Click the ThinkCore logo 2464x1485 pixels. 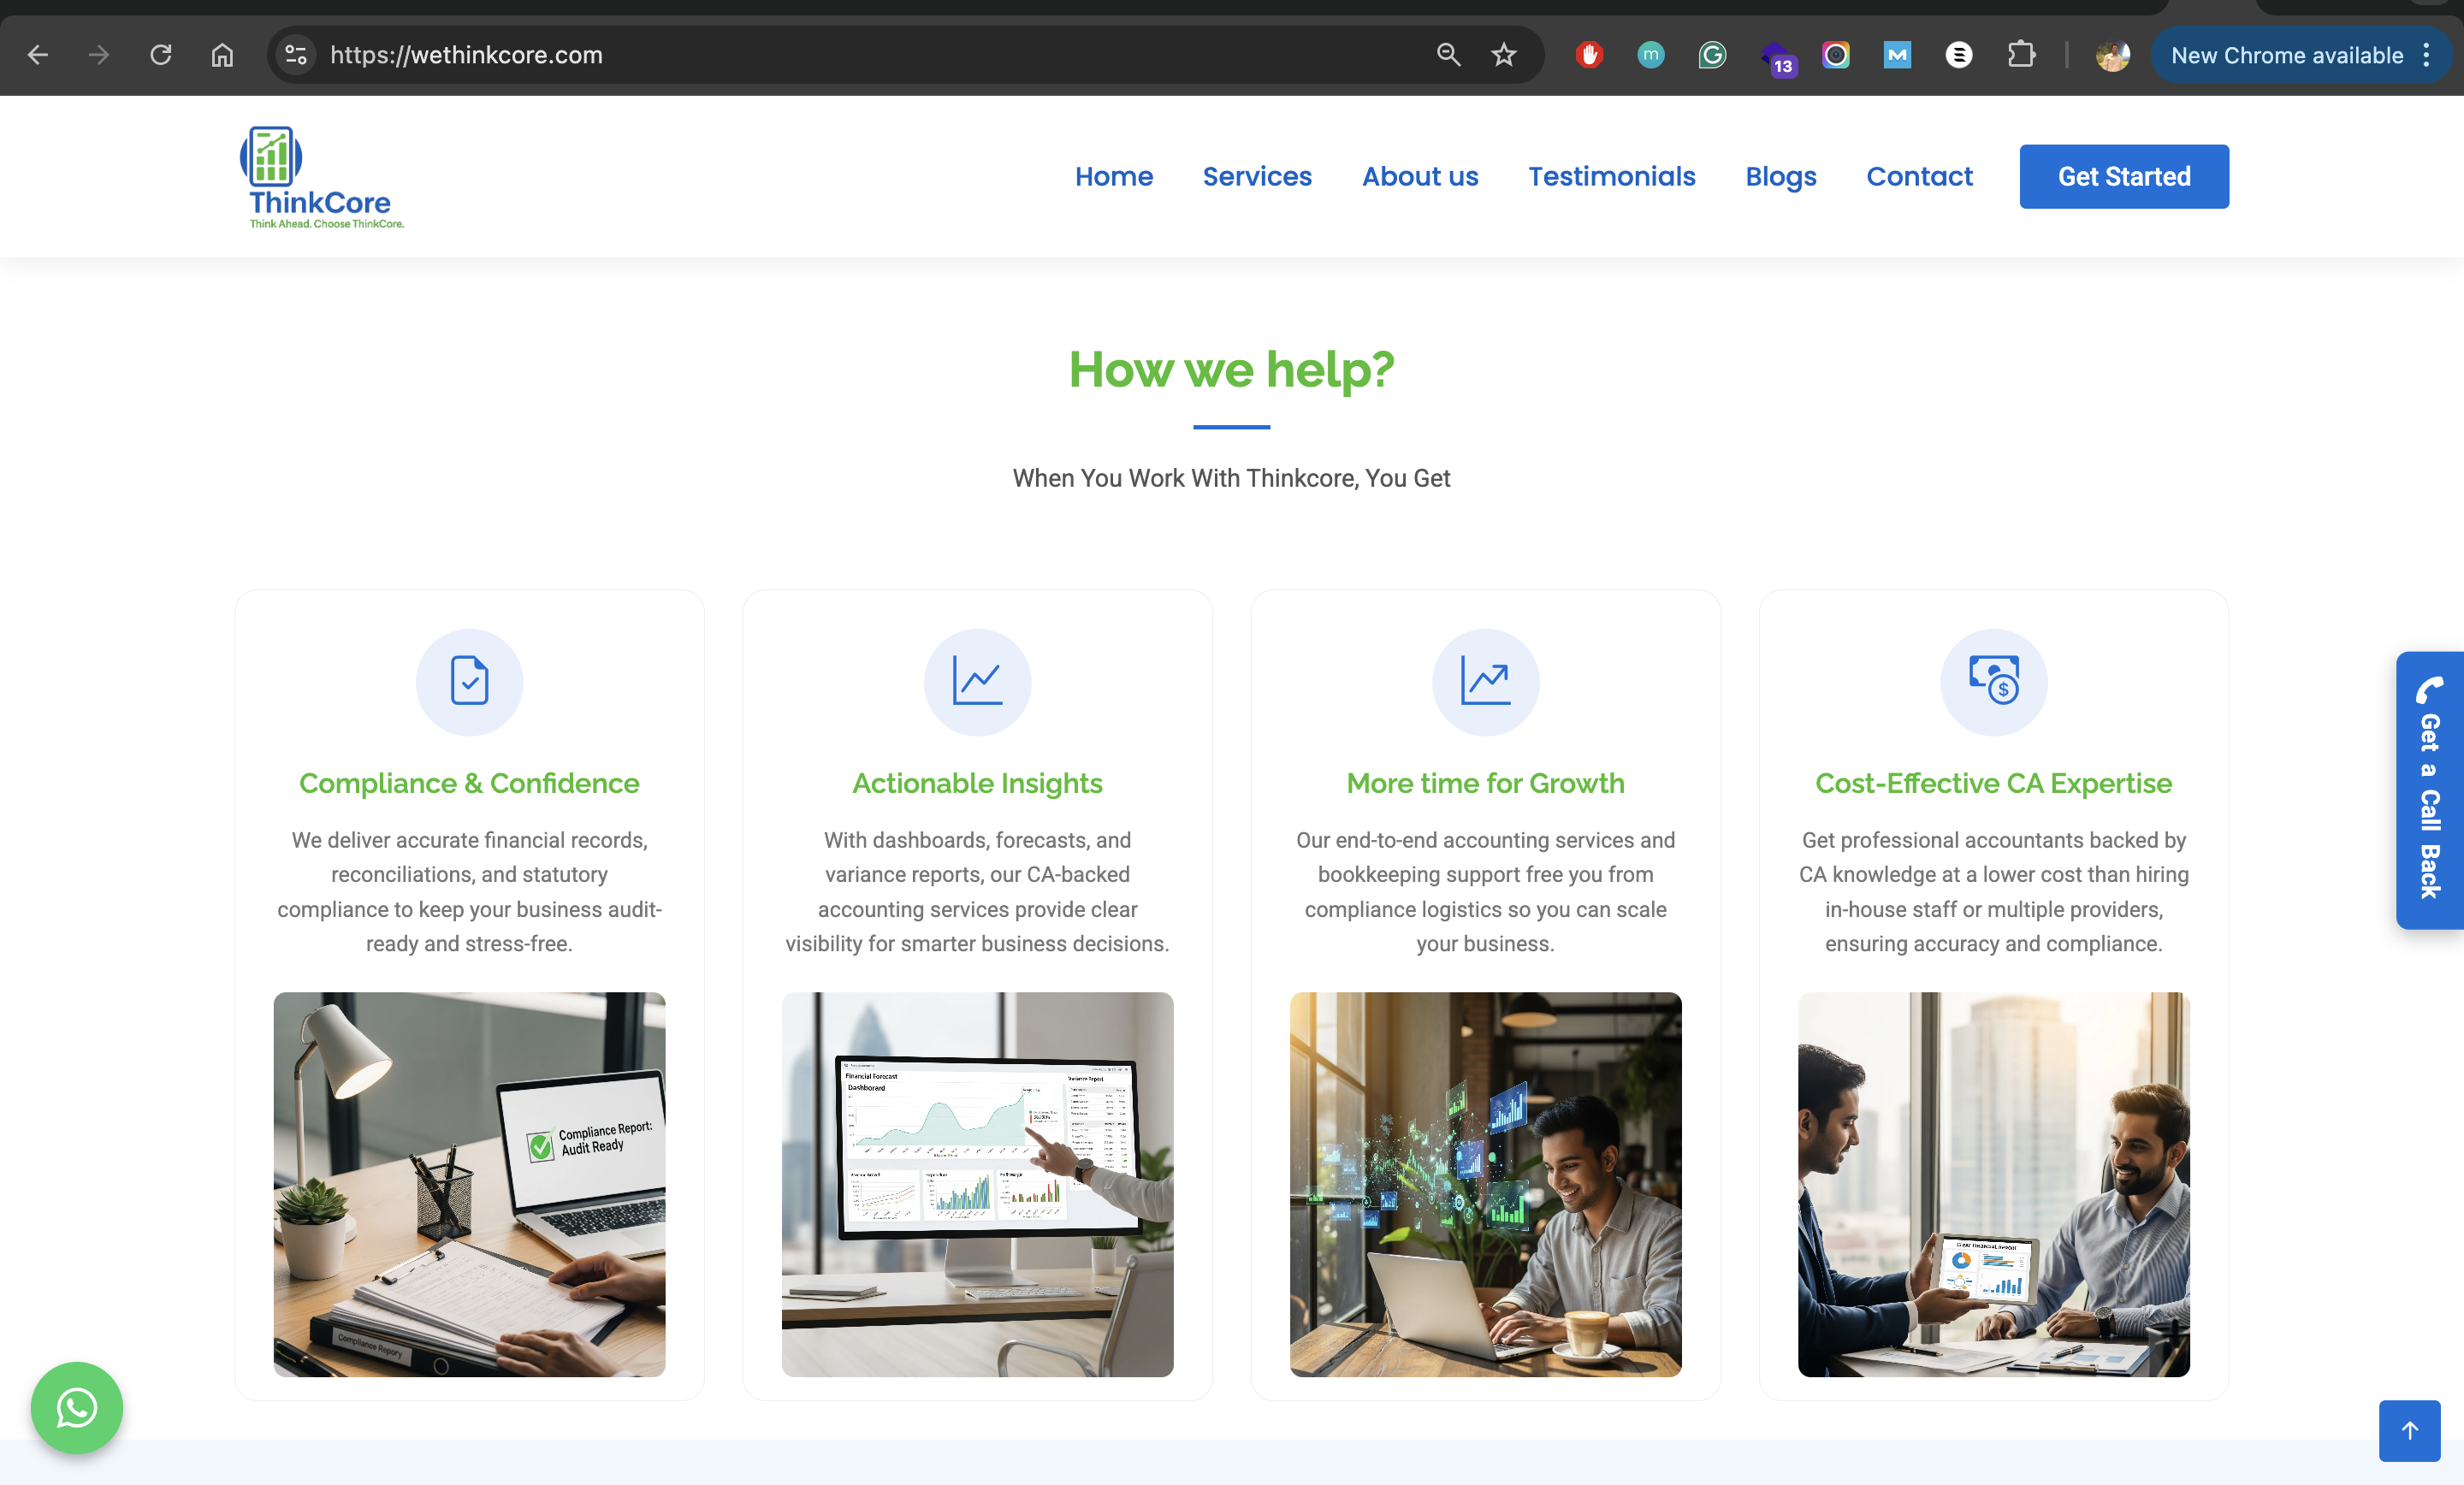321,177
